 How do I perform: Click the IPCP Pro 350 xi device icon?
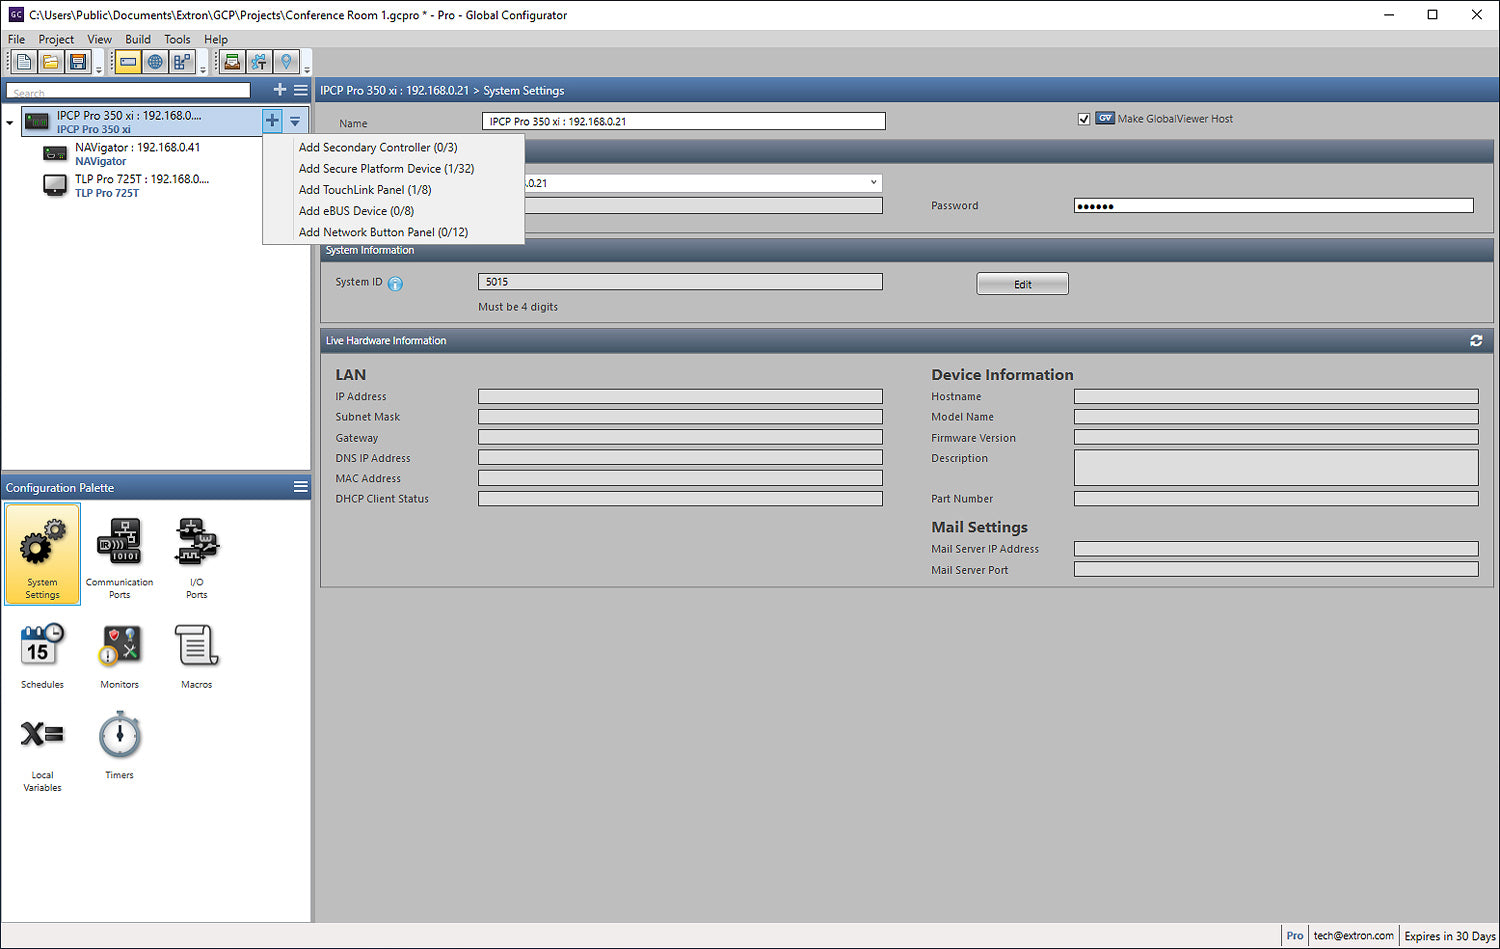click(x=37, y=121)
